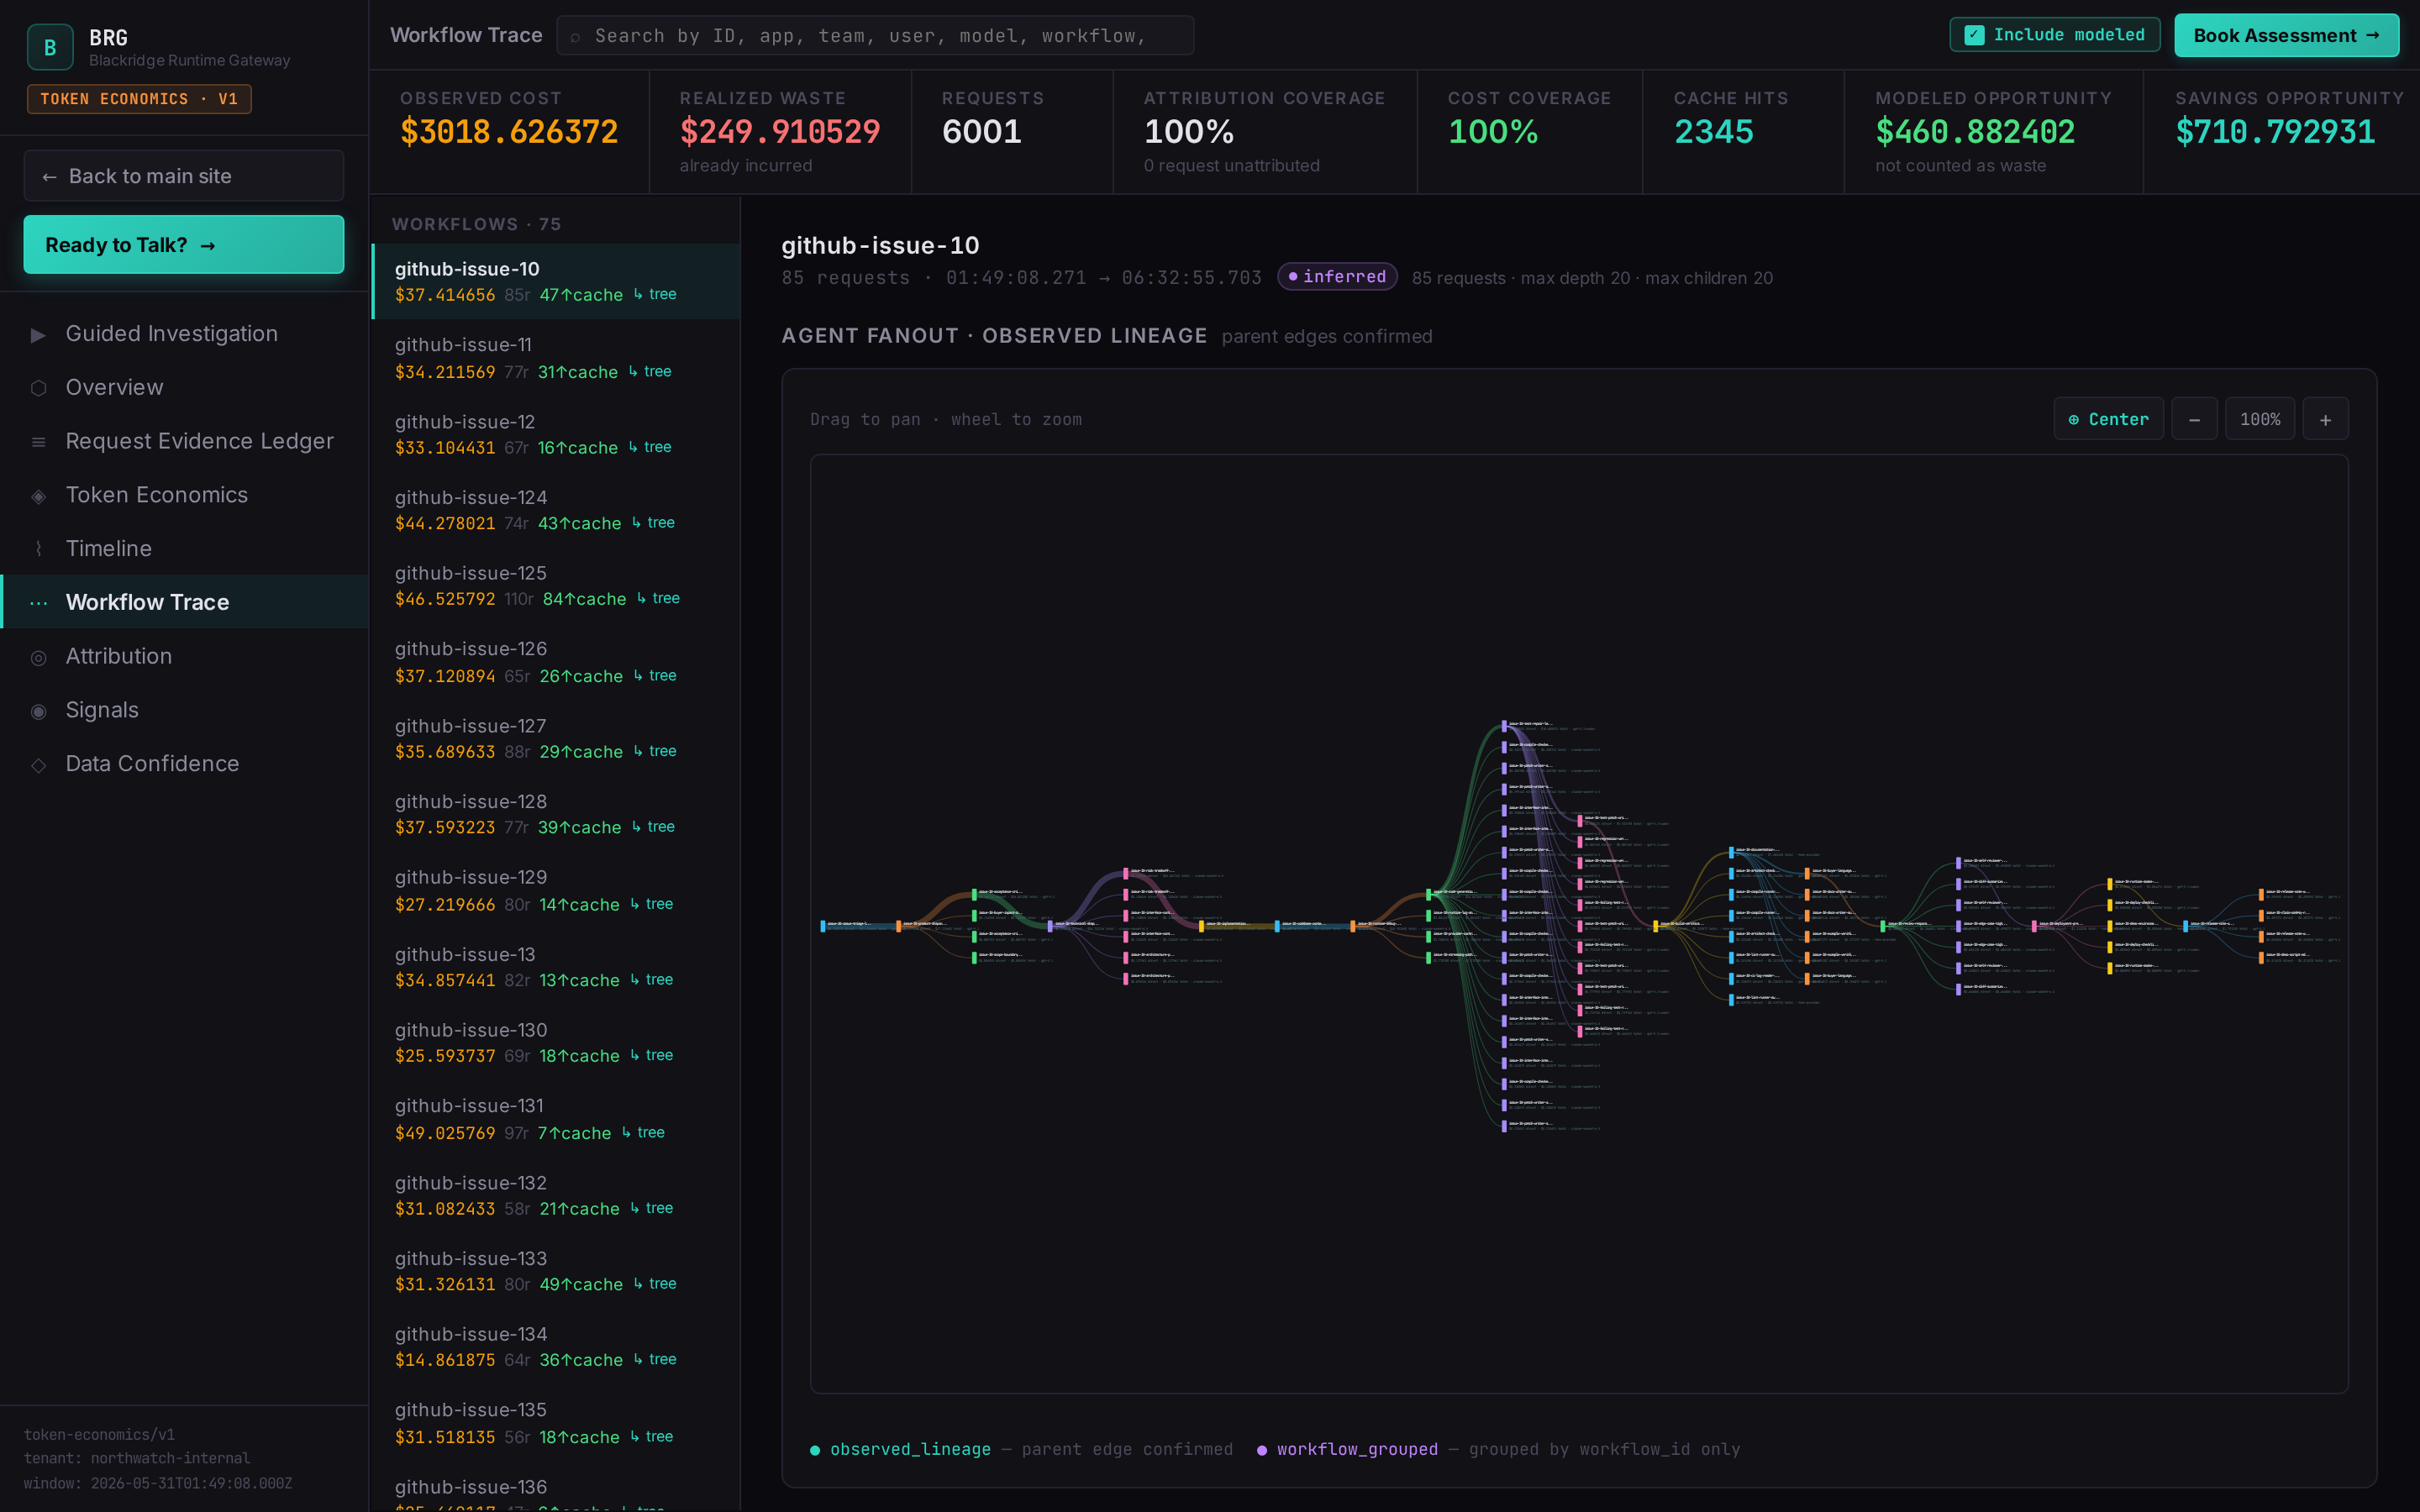Screen dimensions: 2420x1512
Task: Select workflow github-issue-133
Action: (x=556, y=1271)
